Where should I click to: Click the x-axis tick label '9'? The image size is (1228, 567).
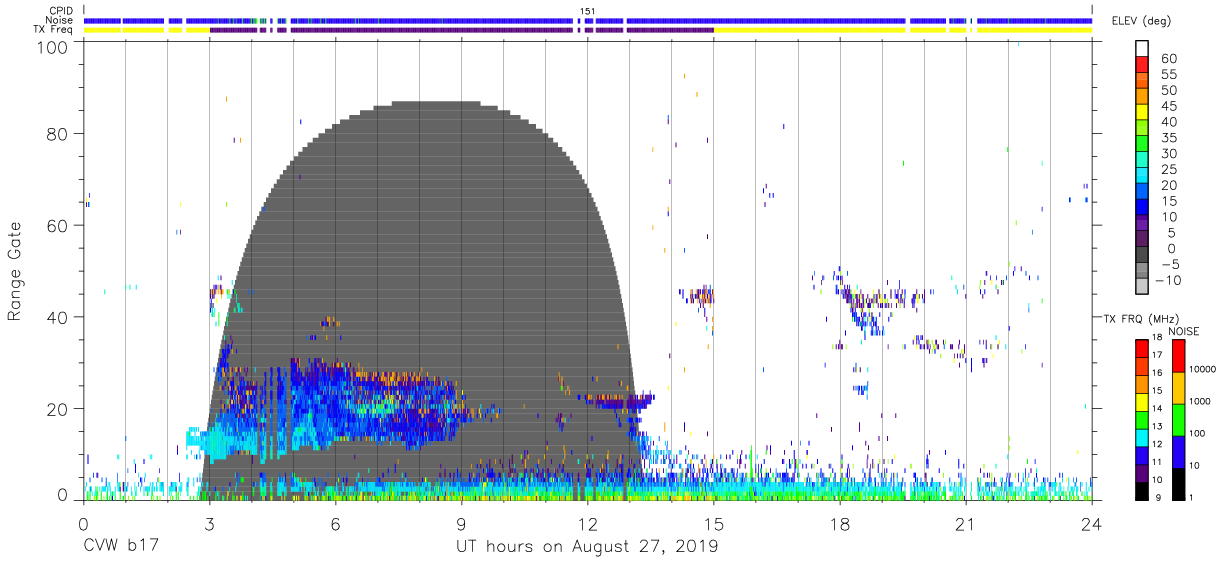(x=461, y=523)
